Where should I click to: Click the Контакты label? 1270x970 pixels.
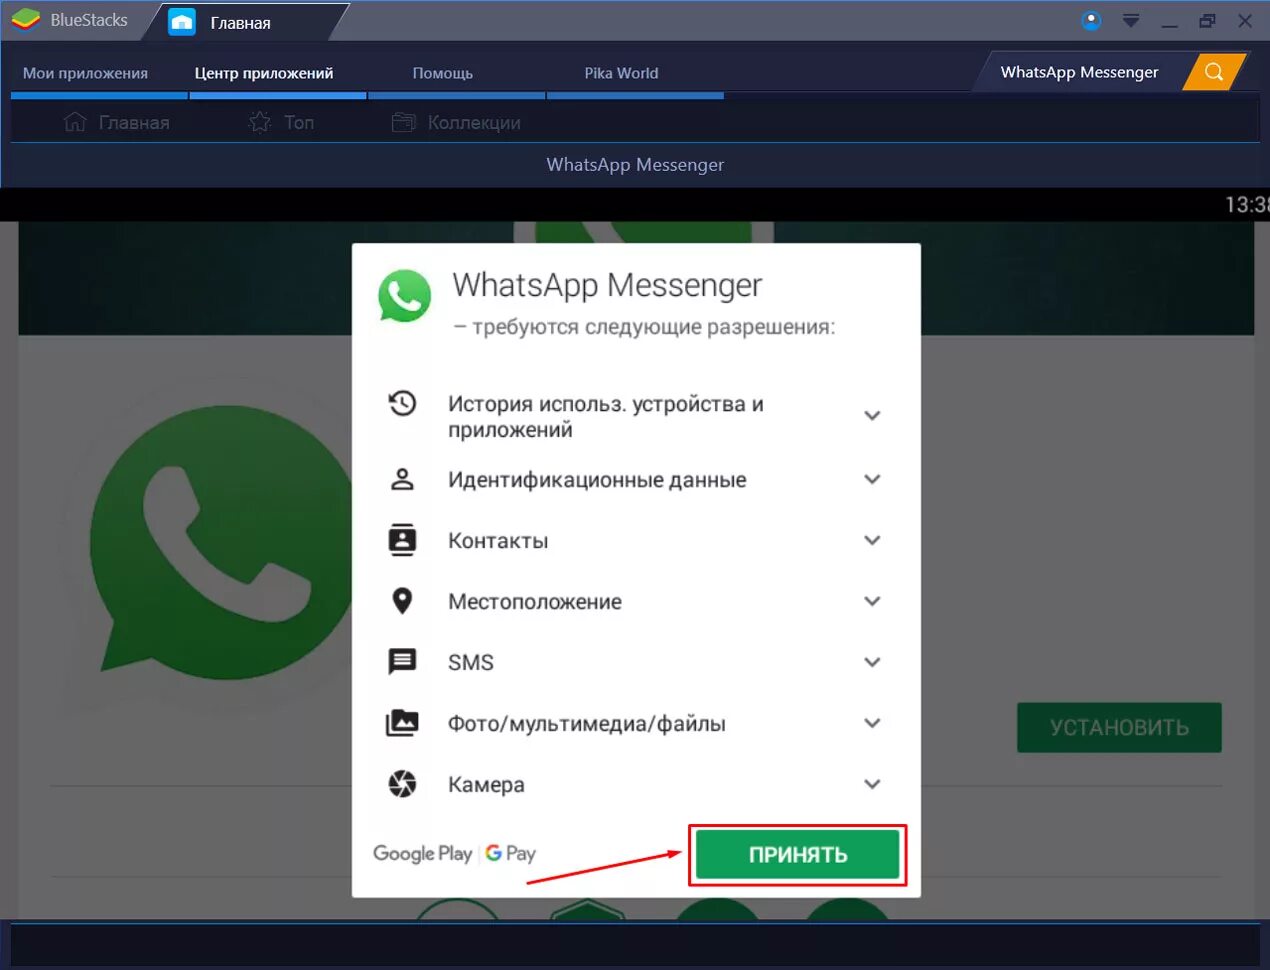coord(498,541)
